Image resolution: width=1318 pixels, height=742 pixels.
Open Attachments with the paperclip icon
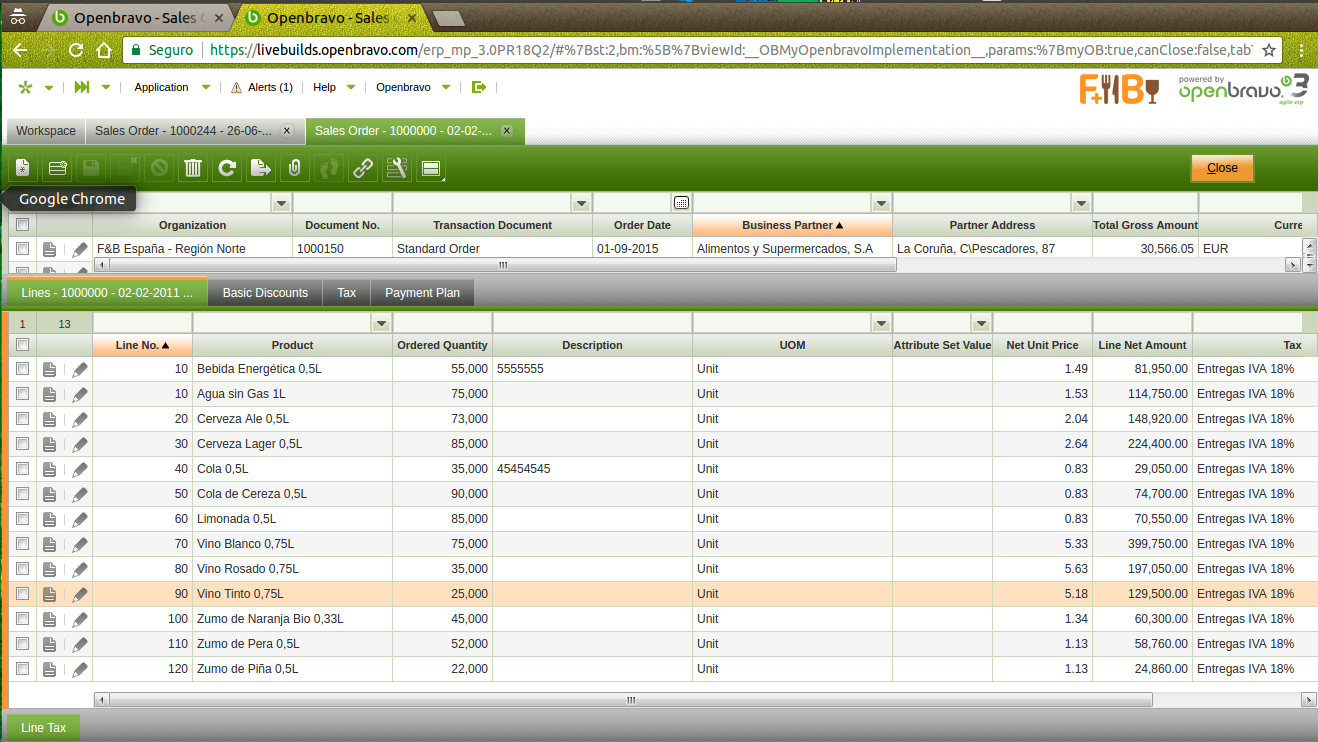294,168
